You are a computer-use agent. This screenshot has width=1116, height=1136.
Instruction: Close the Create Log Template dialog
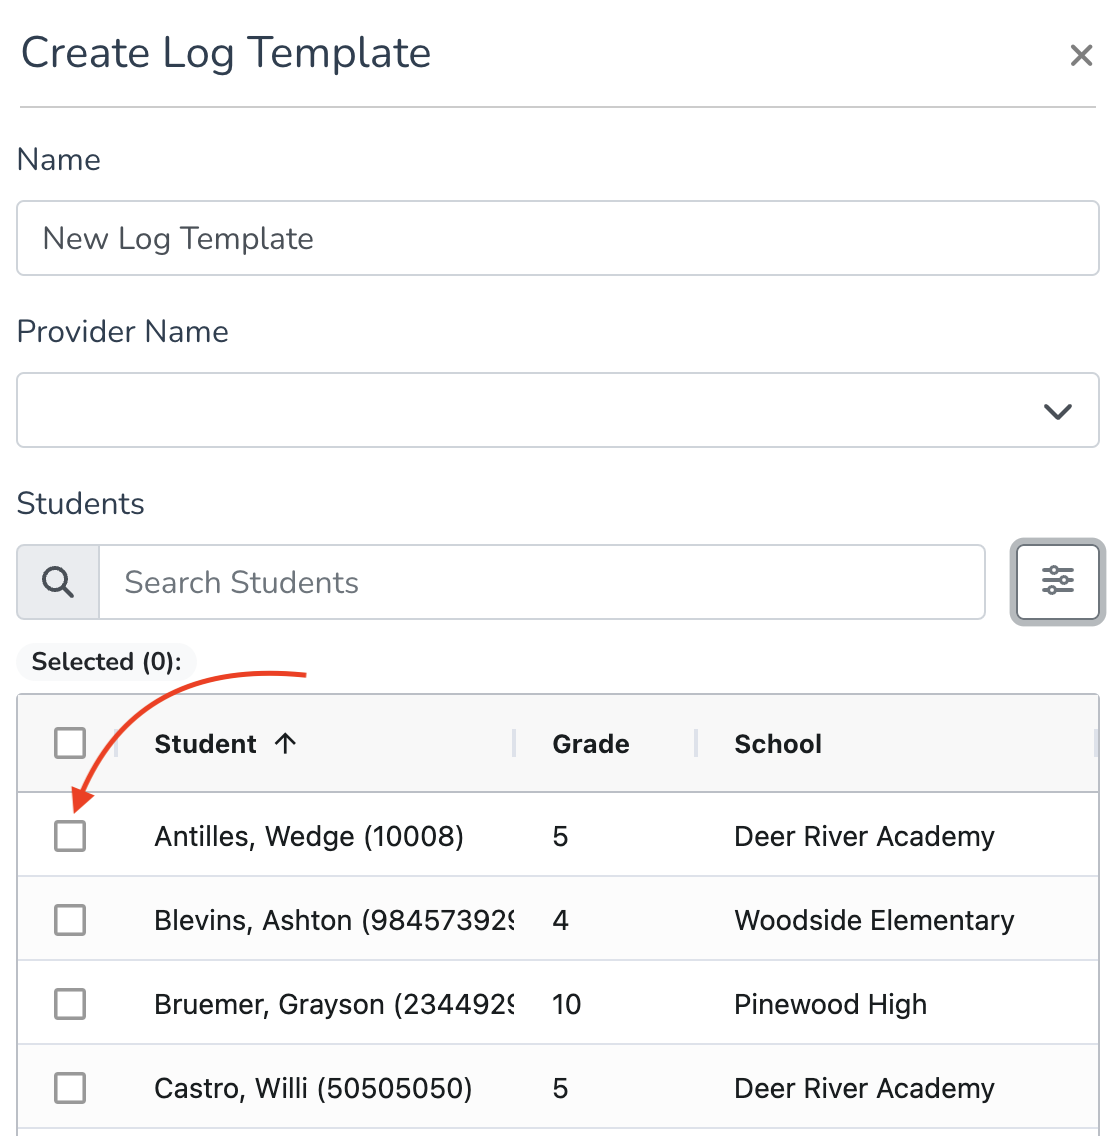[x=1080, y=55]
